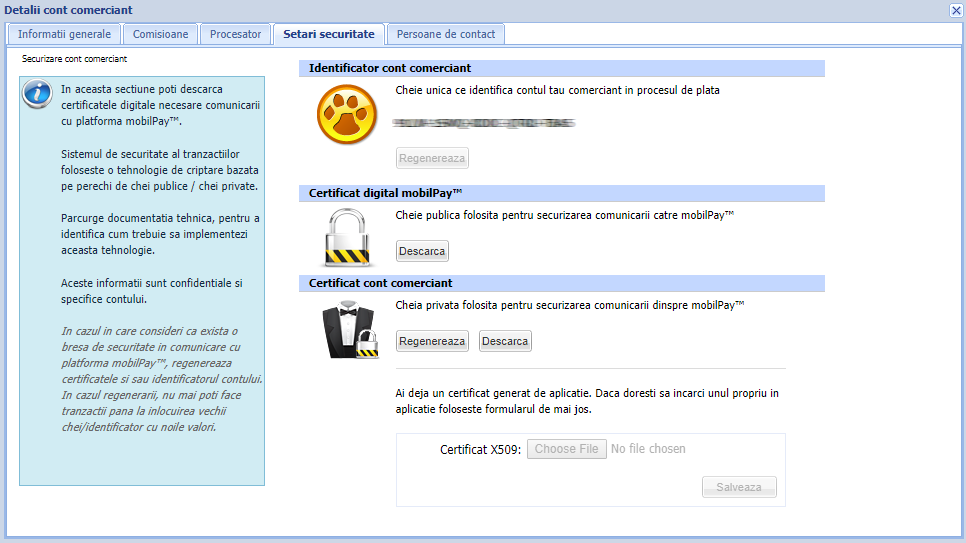Close the Detalii cont comerciant dialog
The image size is (966, 543).
955,10
